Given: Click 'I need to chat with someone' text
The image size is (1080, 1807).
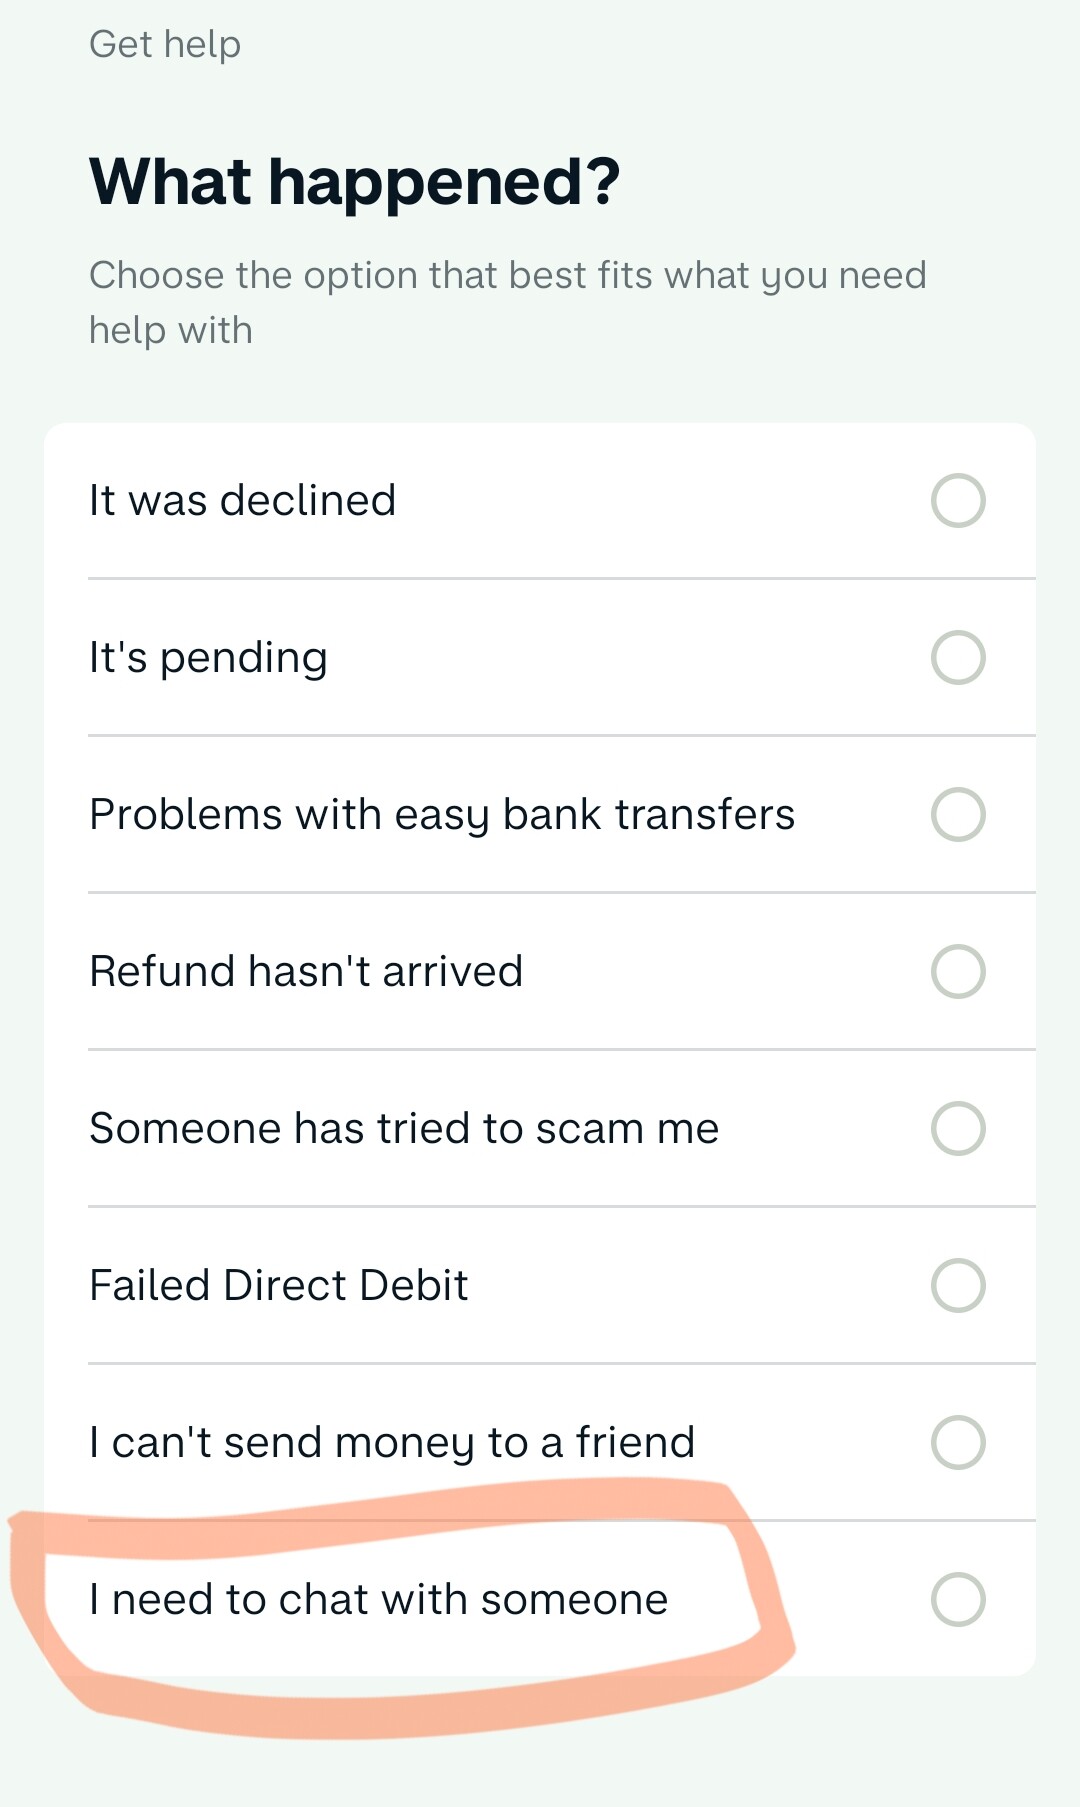Looking at the screenshot, I should (378, 1599).
